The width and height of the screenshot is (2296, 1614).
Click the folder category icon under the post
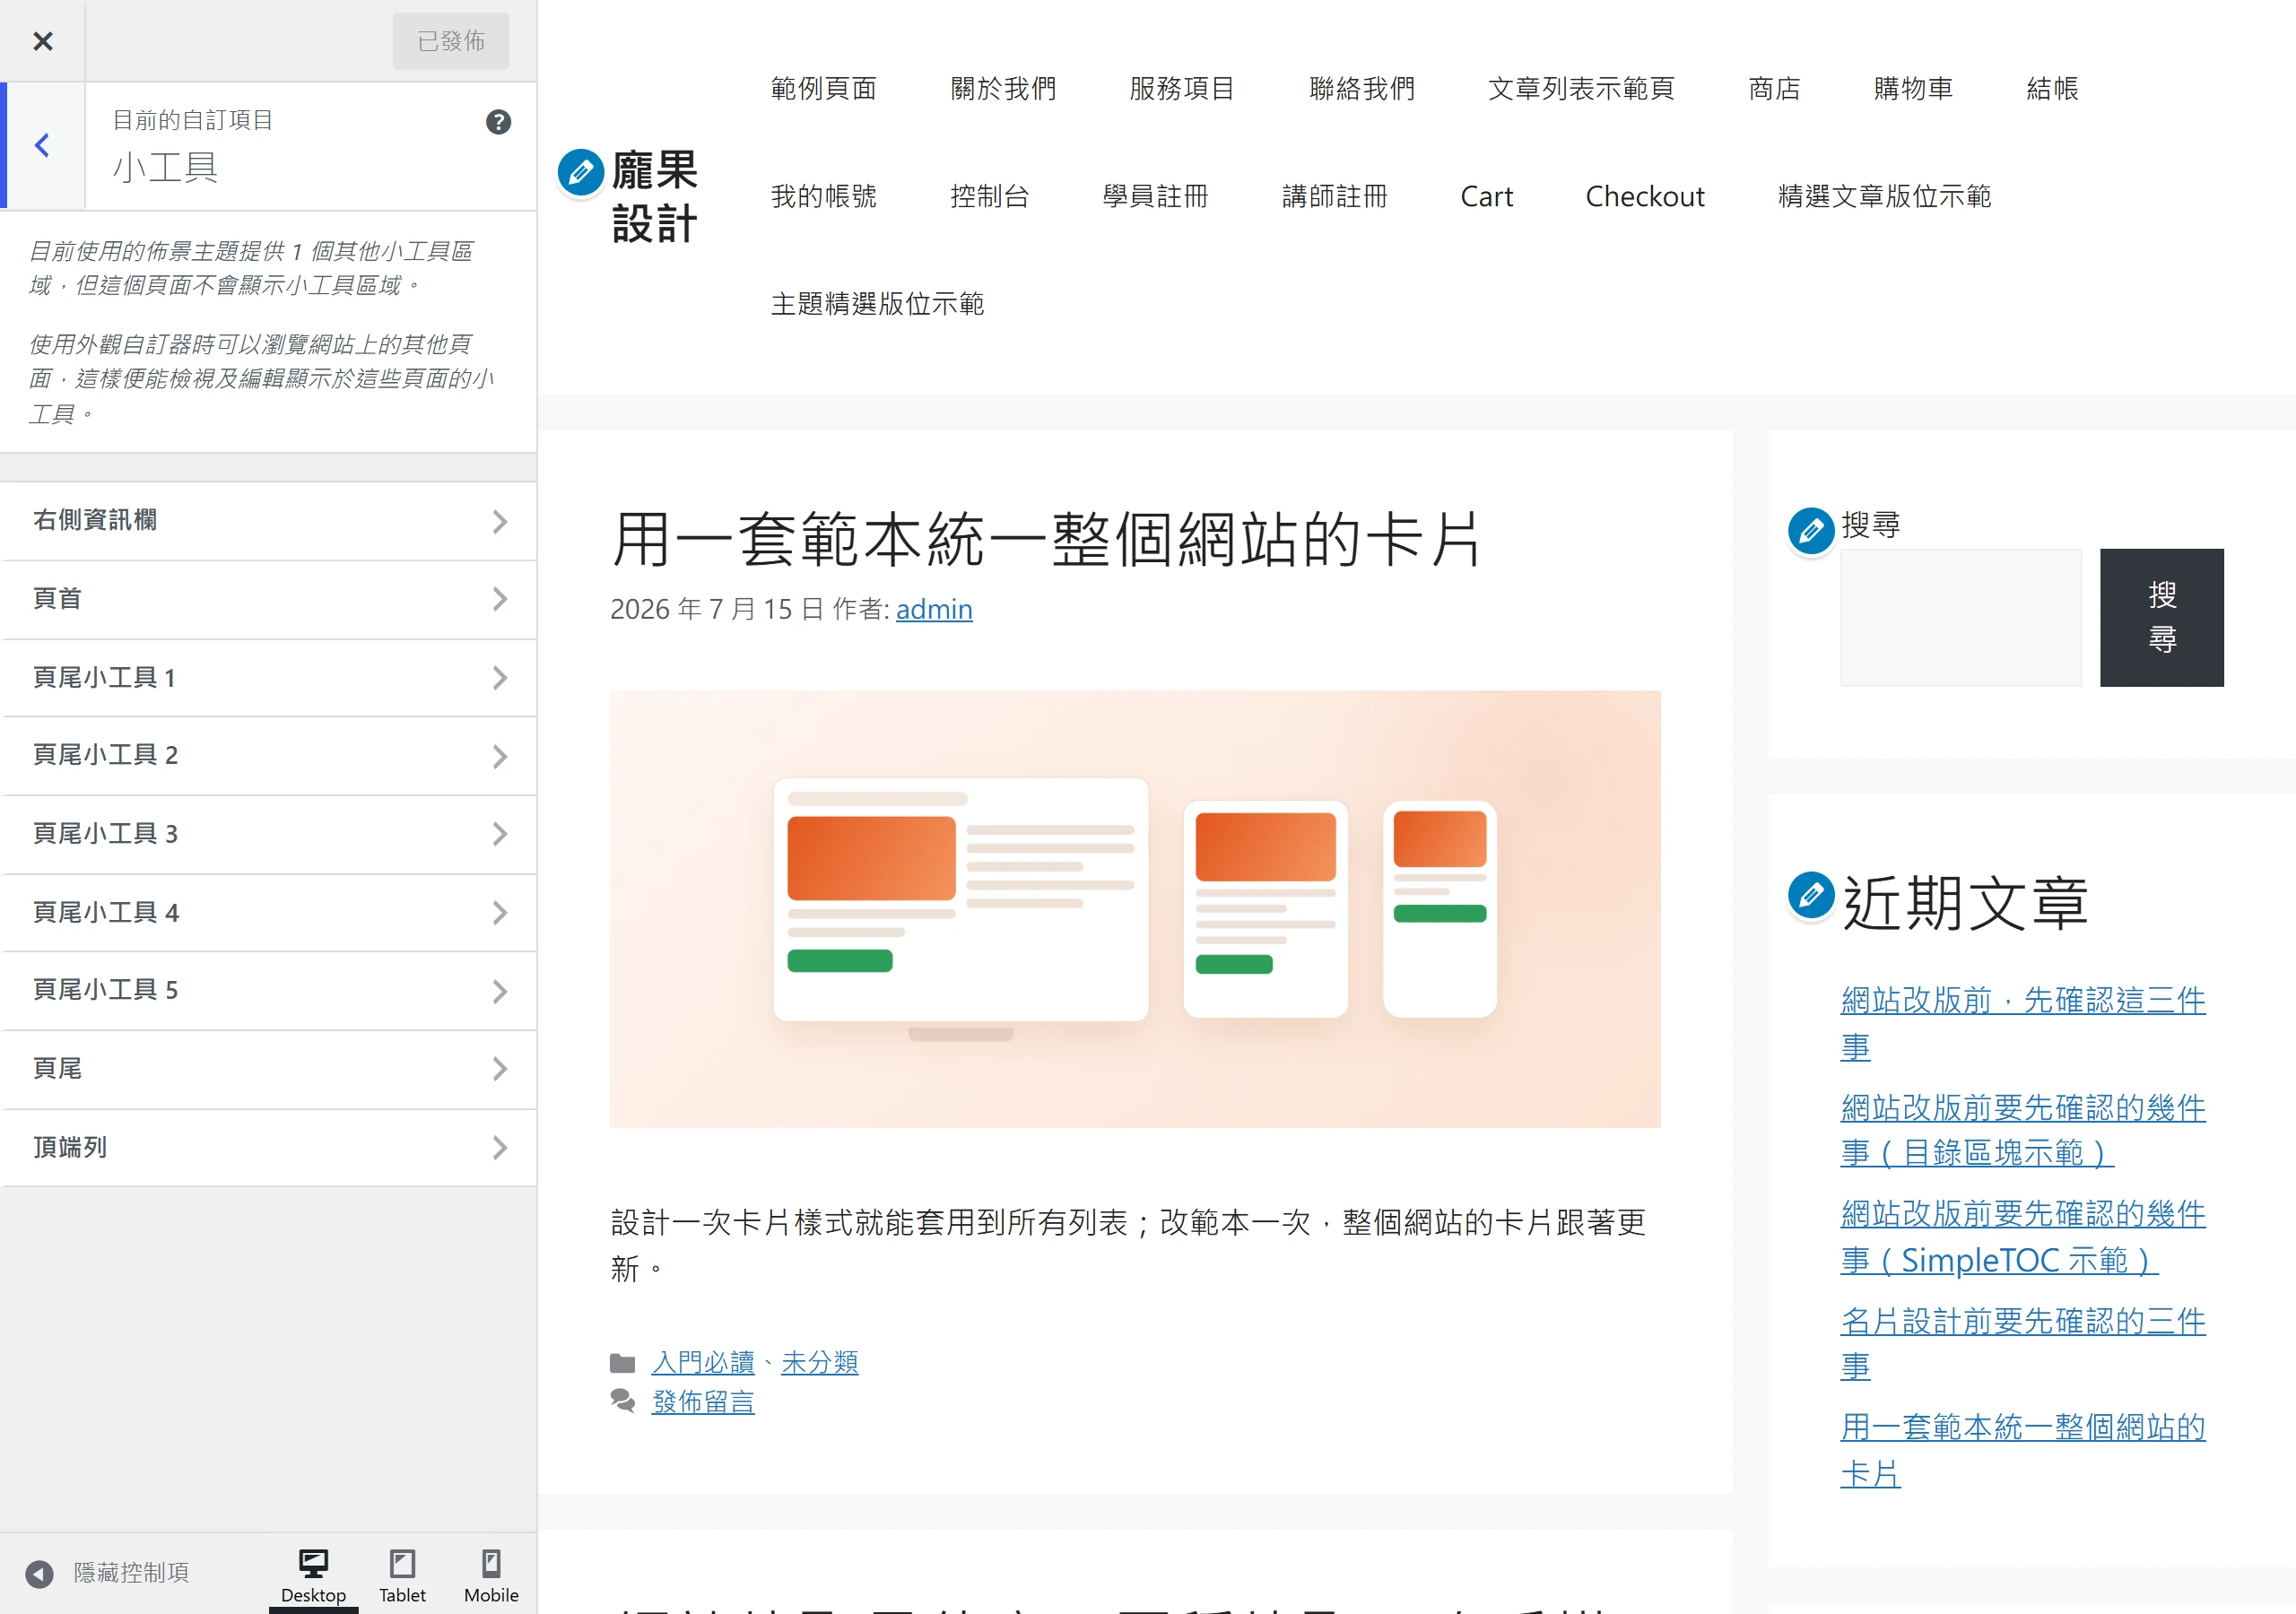click(x=622, y=1362)
